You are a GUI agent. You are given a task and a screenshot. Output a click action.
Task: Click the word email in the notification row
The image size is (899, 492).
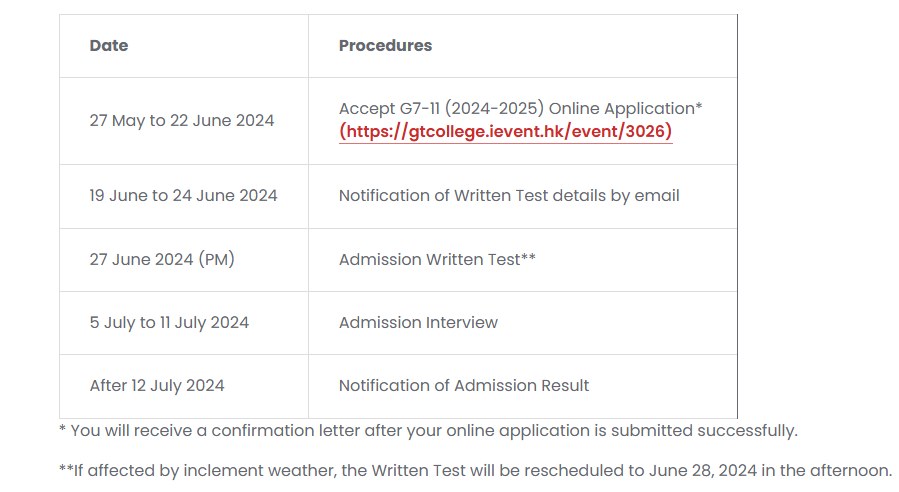657,196
